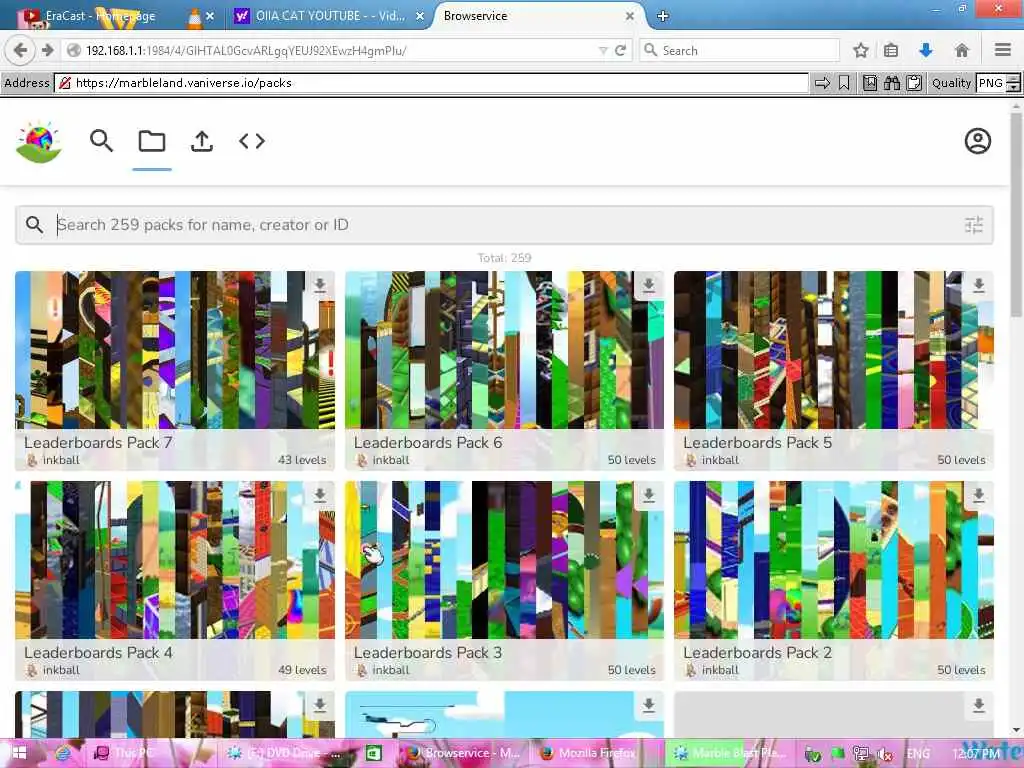Open Leaderboards Pack 2 thumbnail
Viewport: 1024px width, 768px height.
pyautogui.click(x=834, y=560)
